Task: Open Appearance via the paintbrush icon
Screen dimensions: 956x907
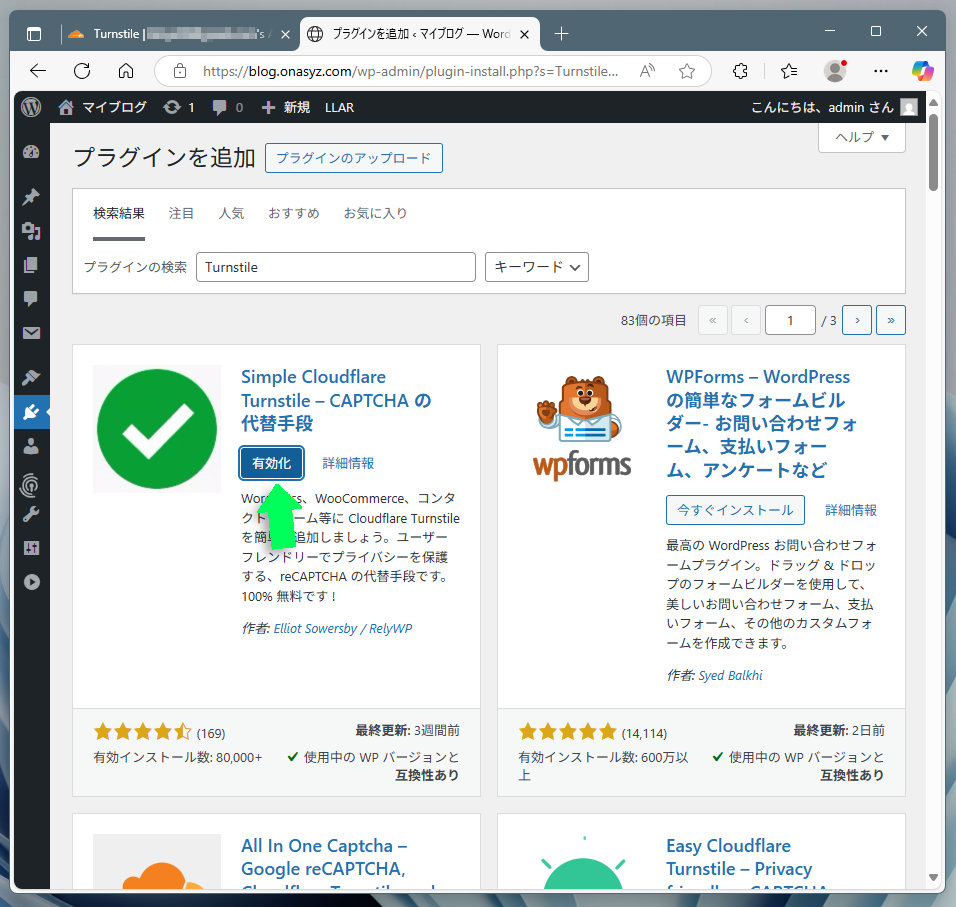Action: pyautogui.click(x=31, y=377)
